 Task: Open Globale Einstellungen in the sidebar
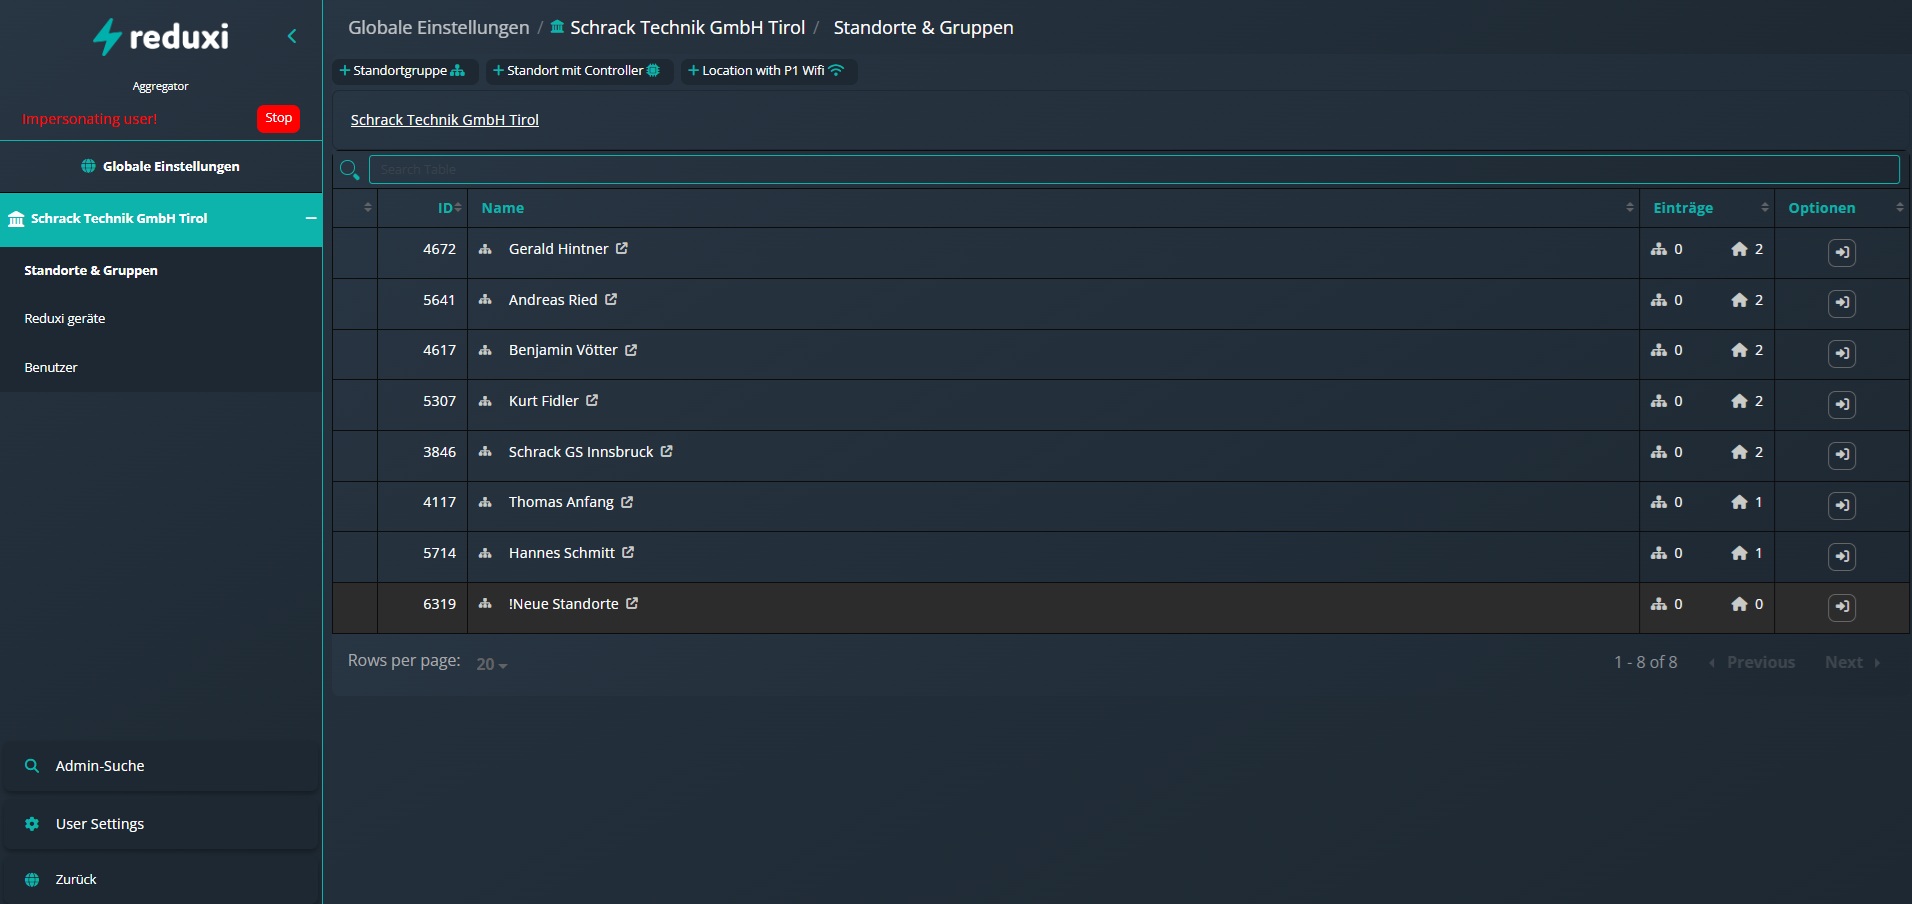(160, 166)
